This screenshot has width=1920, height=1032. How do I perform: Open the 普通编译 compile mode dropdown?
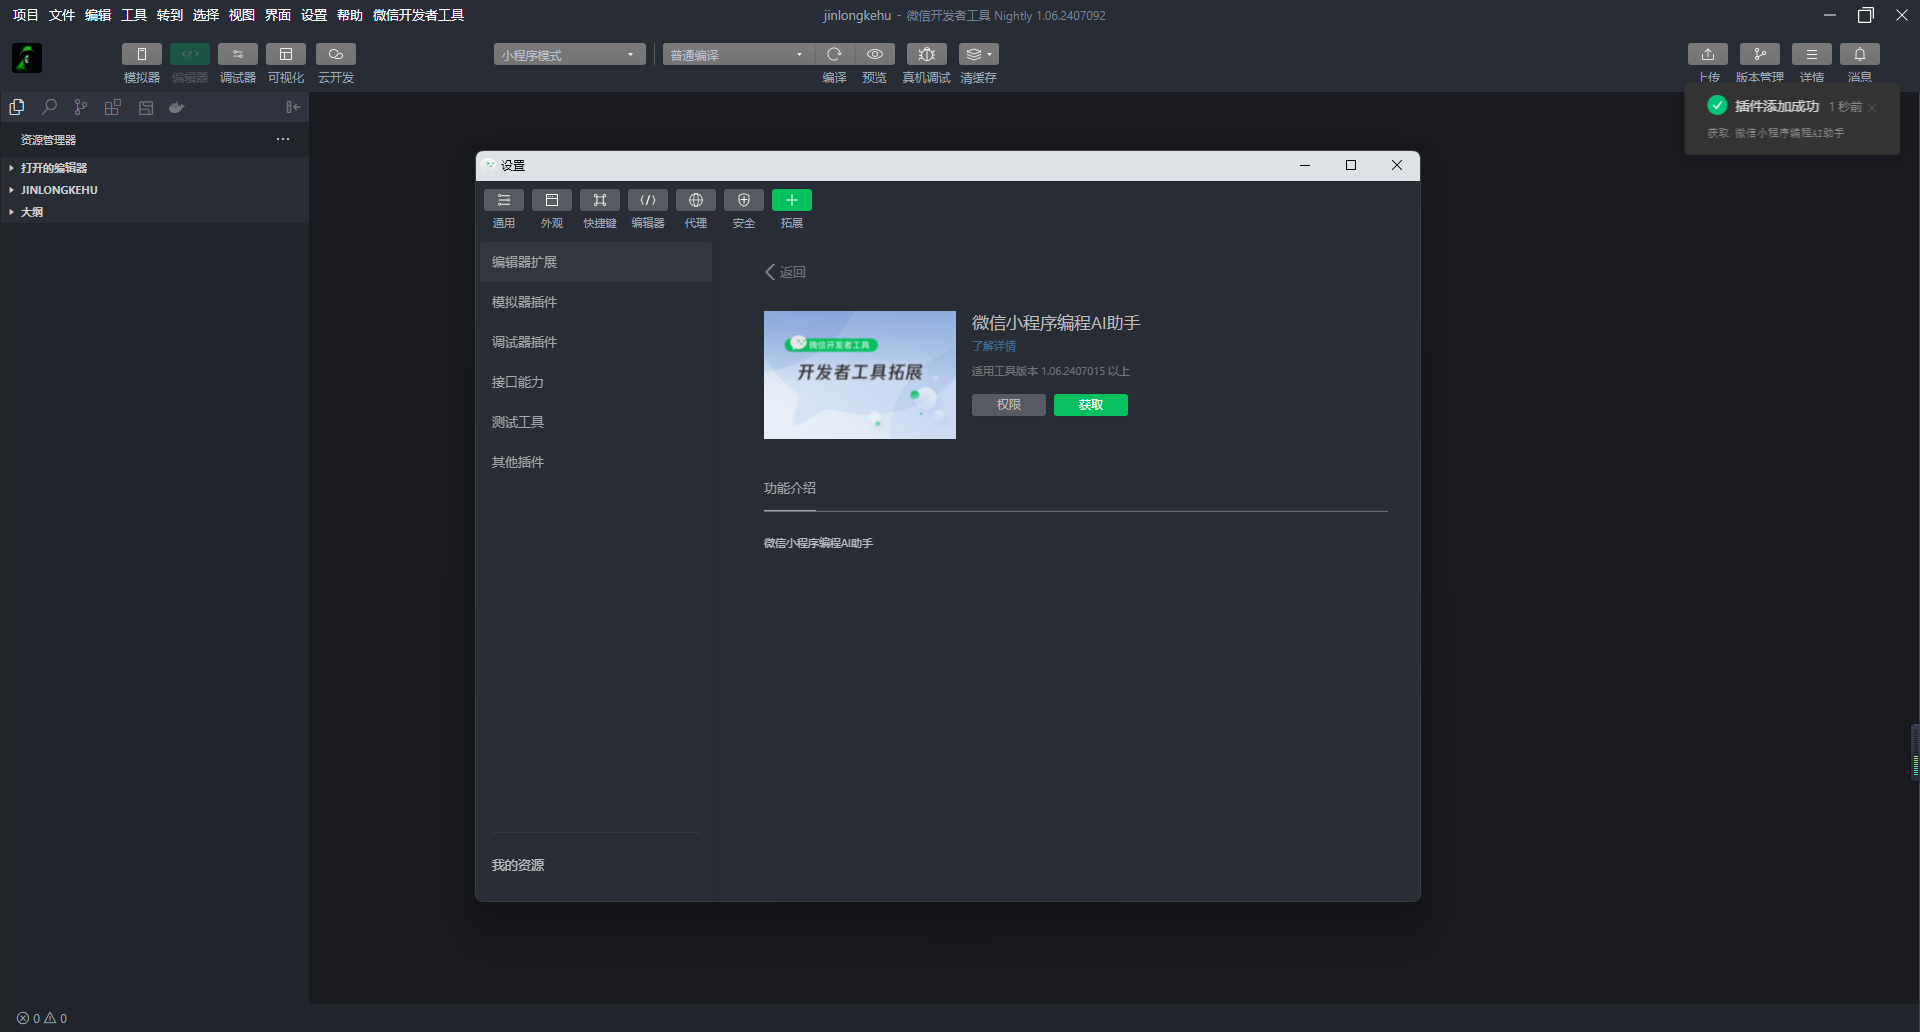coord(737,55)
